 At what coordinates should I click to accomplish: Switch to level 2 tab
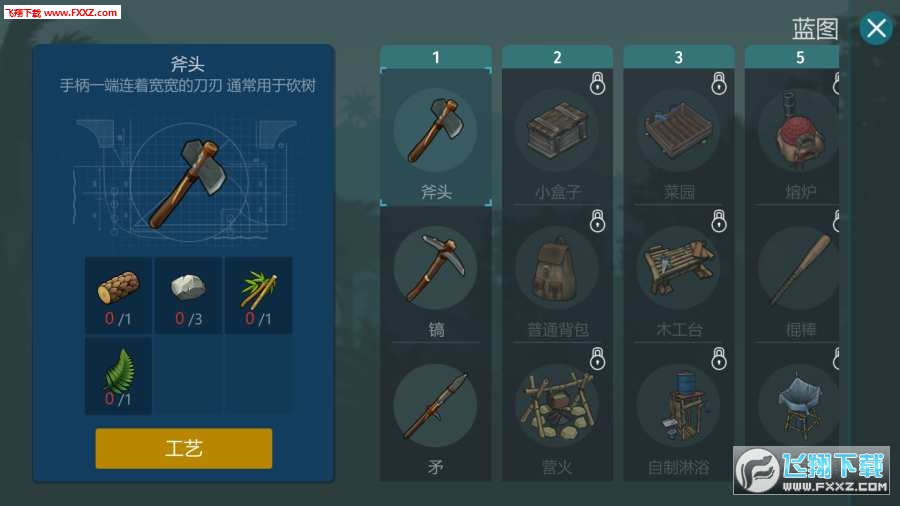coord(557,57)
